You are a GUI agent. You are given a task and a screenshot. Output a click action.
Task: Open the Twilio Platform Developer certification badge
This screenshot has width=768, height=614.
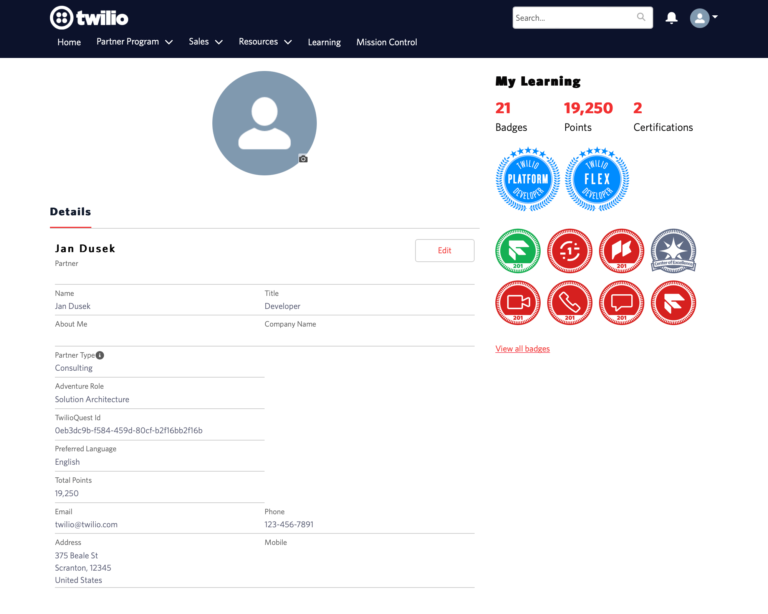(527, 180)
